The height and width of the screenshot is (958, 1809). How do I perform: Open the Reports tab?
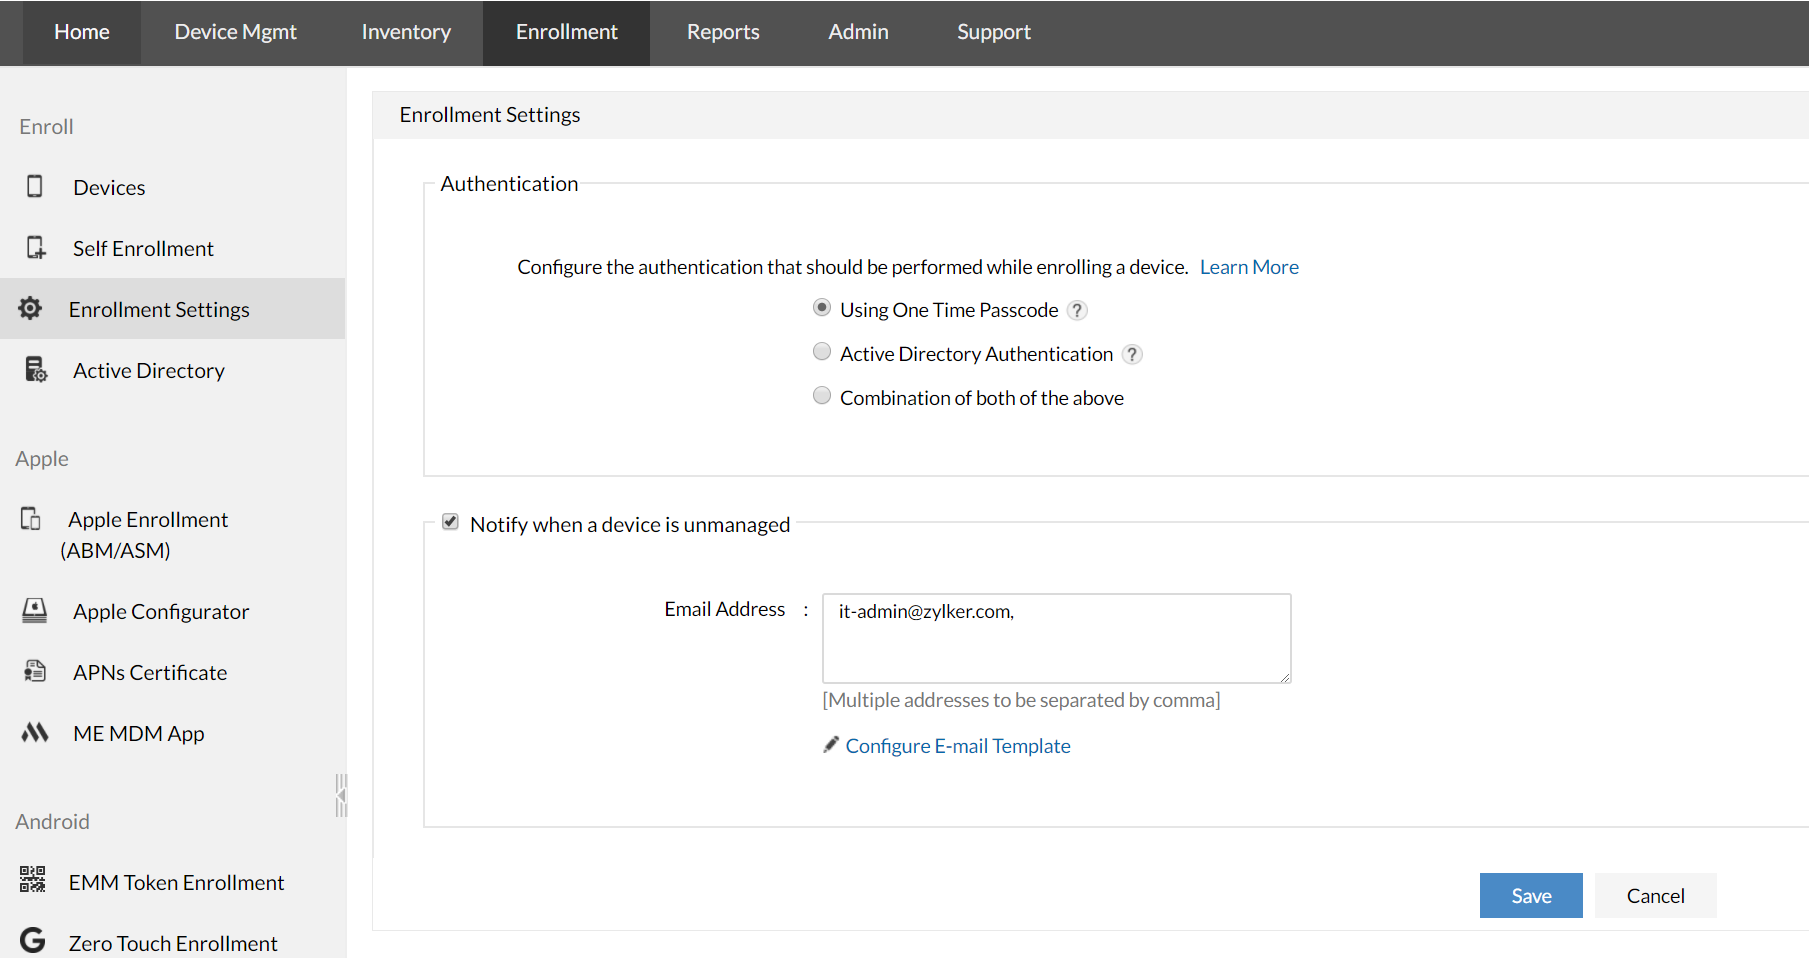[x=722, y=32]
